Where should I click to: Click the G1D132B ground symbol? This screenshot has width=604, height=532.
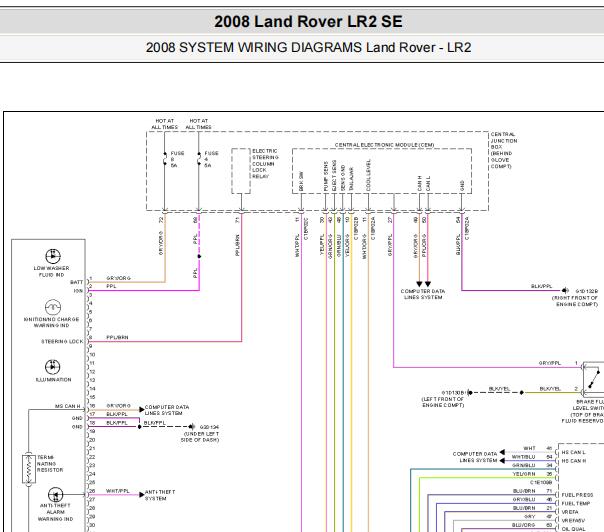tap(565, 290)
